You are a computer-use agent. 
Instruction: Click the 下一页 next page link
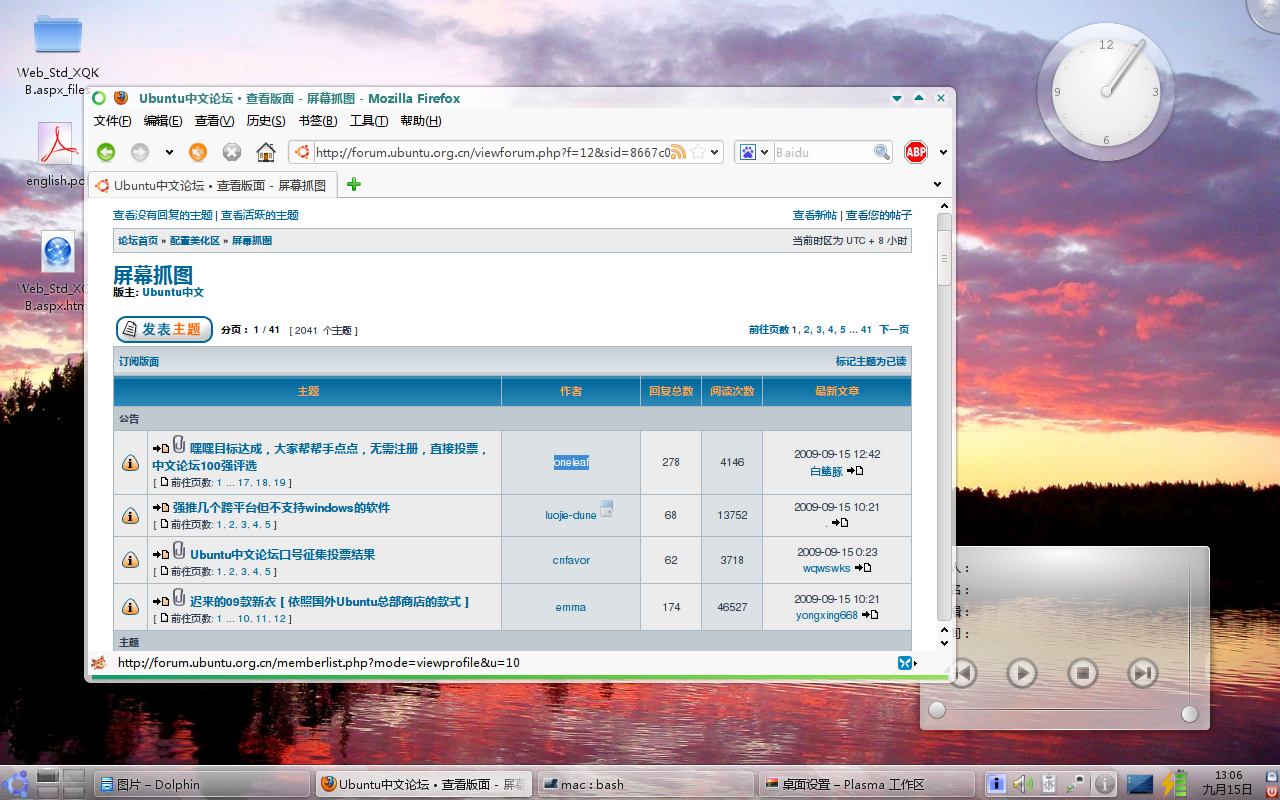894,329
